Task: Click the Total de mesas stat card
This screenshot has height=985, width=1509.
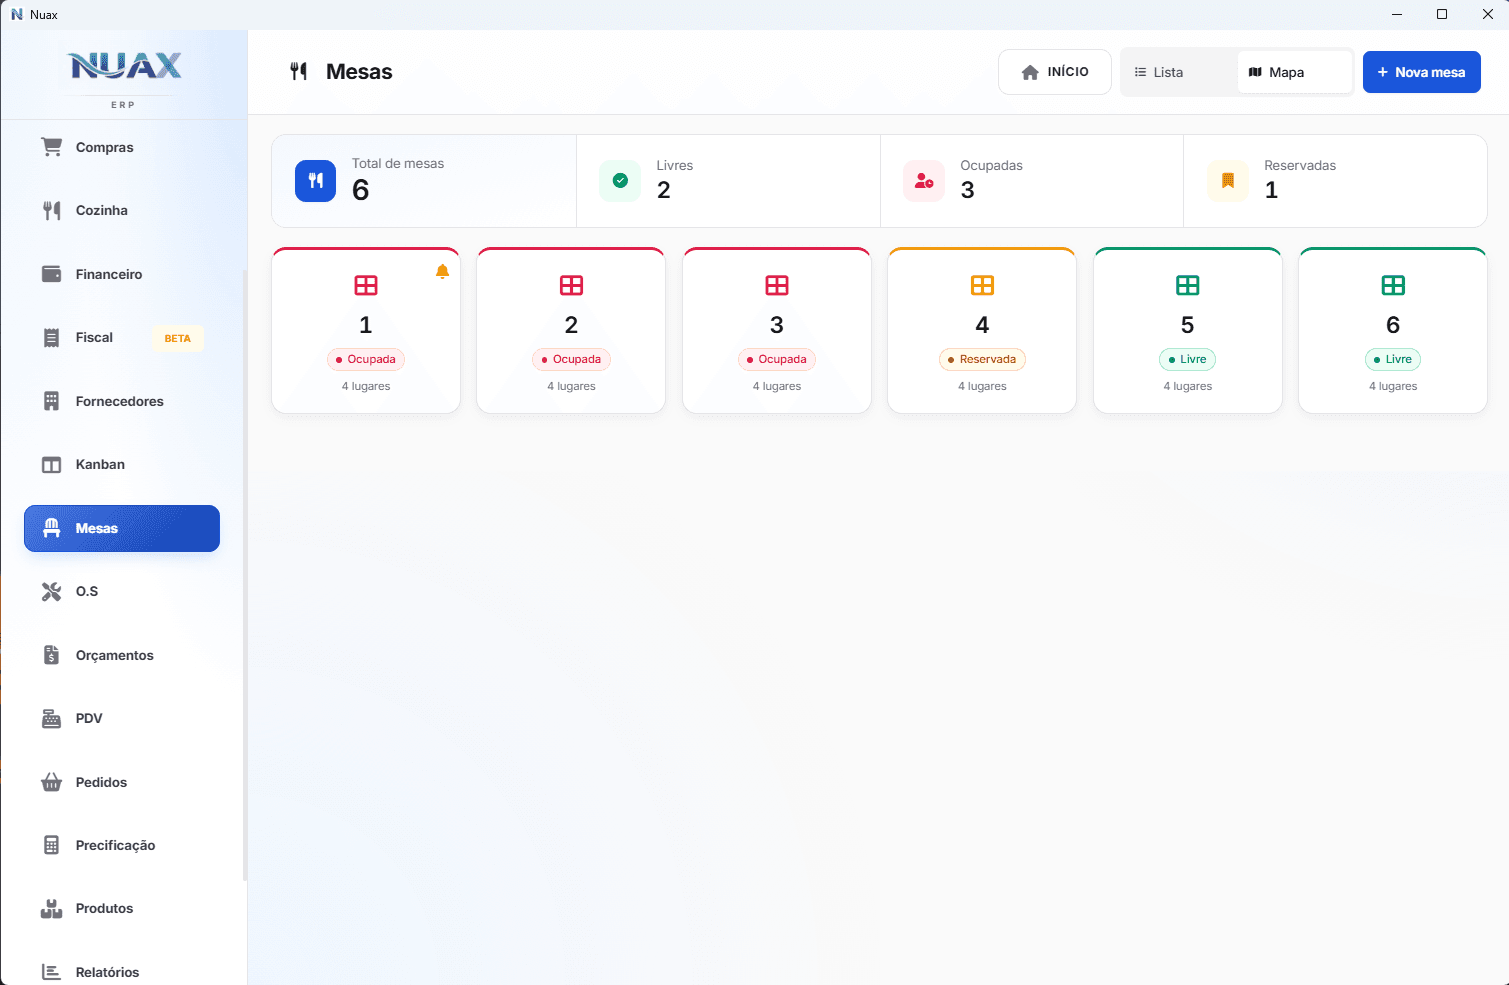Action: pos(424,181)
